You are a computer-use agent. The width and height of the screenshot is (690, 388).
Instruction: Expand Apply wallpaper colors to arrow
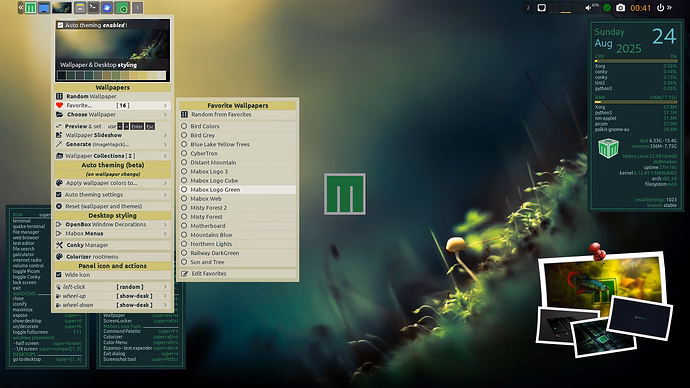point(165,183)
